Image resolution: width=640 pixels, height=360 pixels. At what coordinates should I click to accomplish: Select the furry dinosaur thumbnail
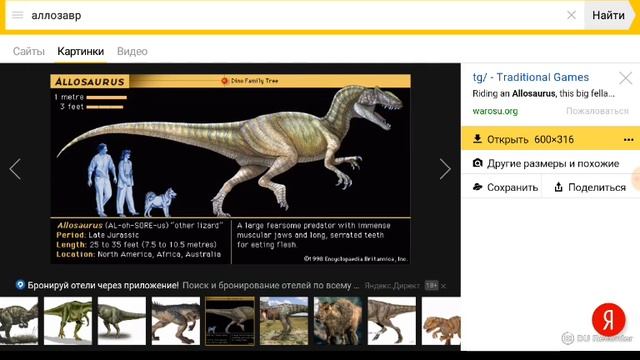338,321
